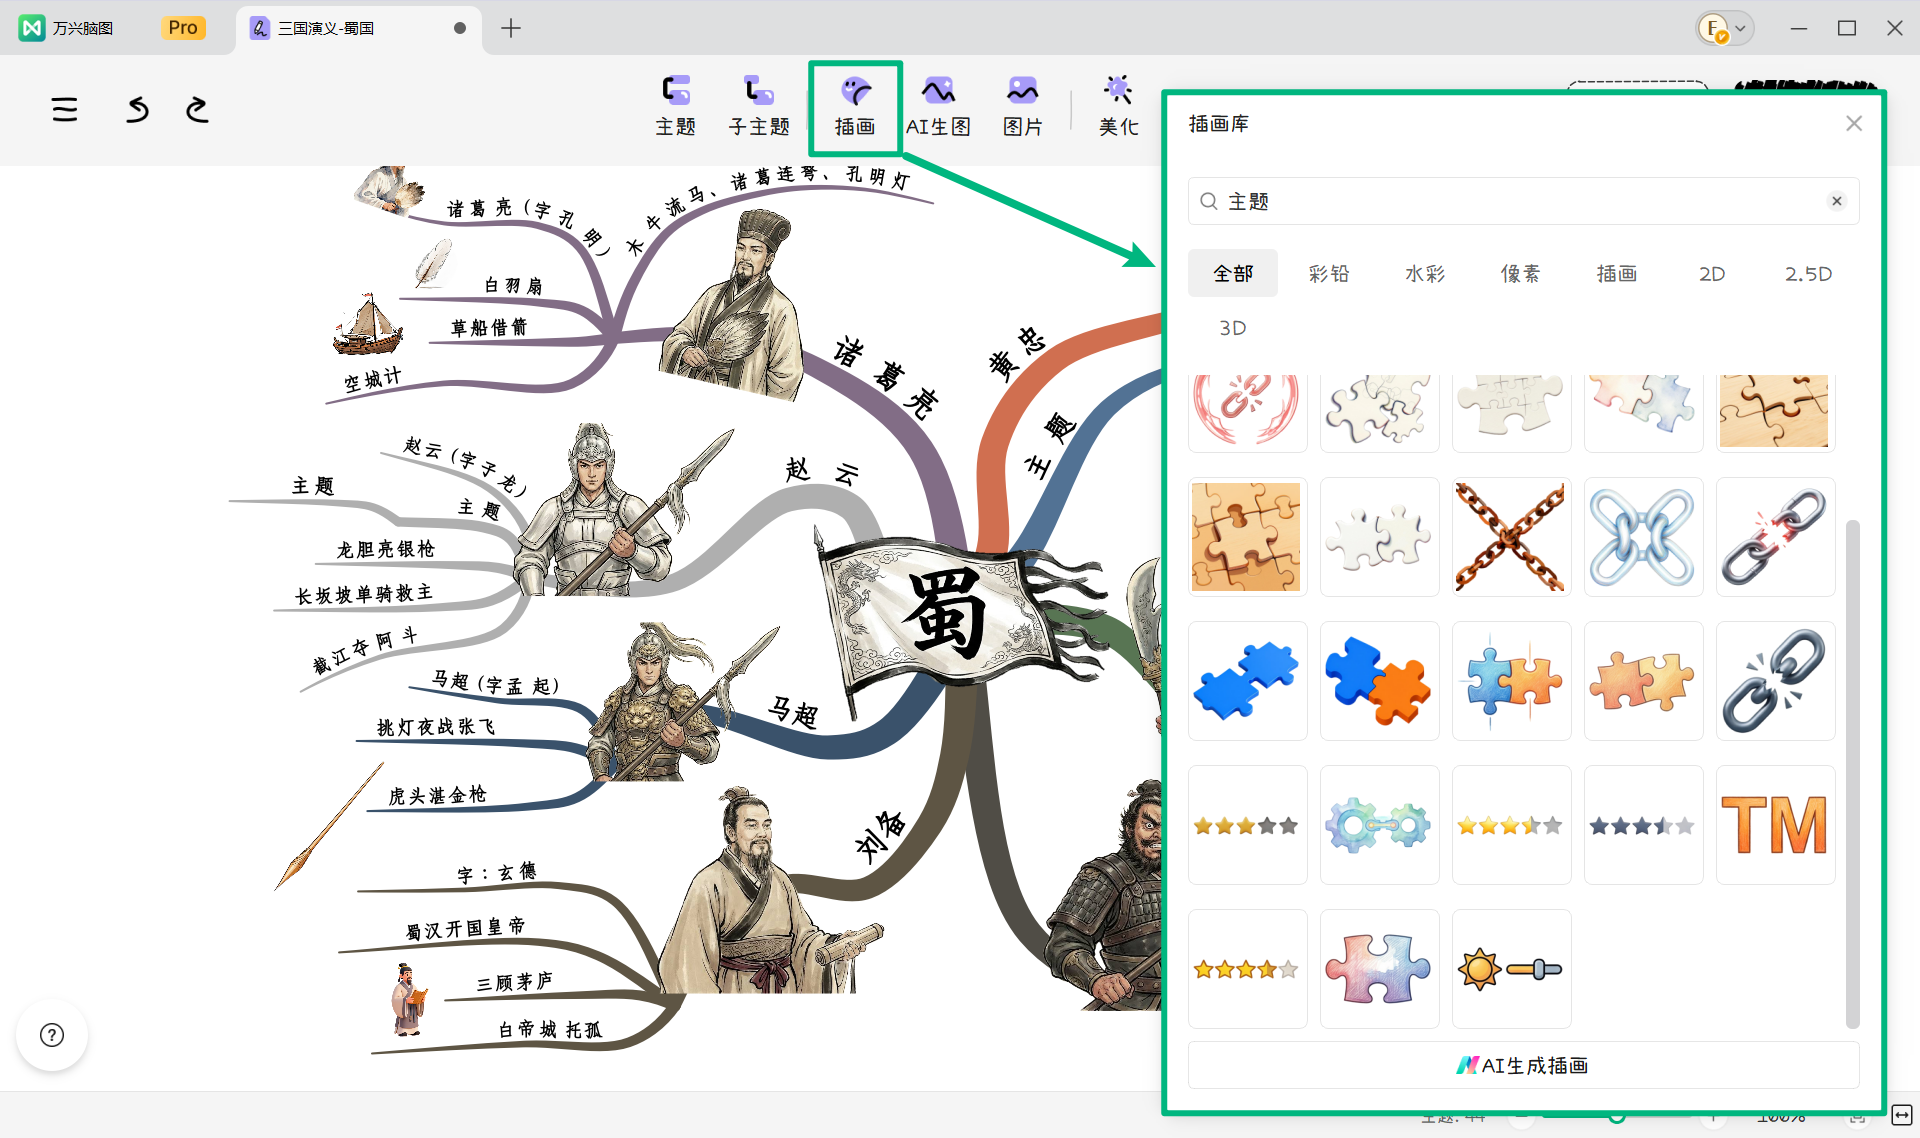Select the 龙胆亮银枪 subtopic
The width and height of the screenshot is (1920, 1138).
pos(386,549)
